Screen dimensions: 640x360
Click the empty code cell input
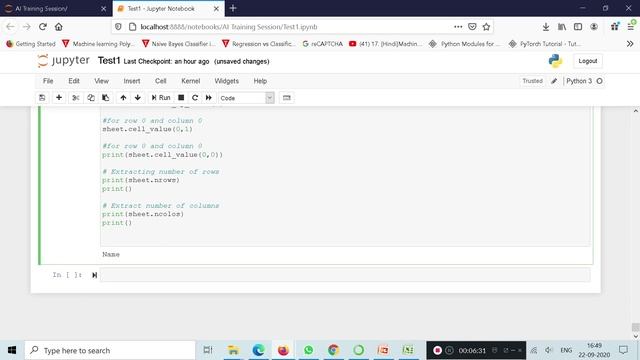[345, 275]
